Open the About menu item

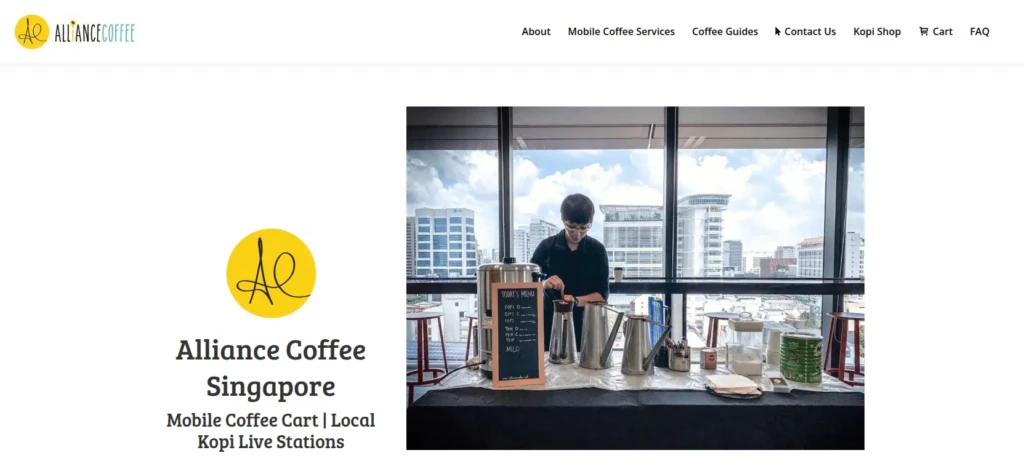pyautogui.click(x=536, y=31)
